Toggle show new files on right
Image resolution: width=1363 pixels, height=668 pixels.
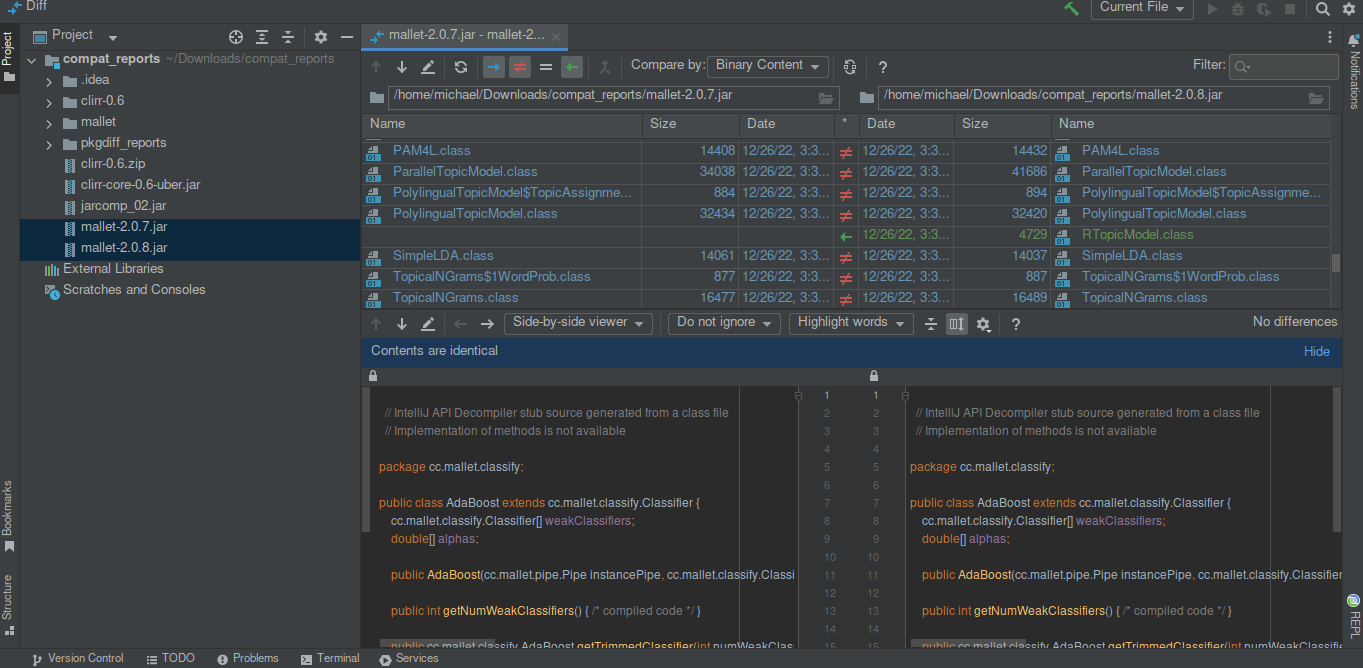[572, 67]
